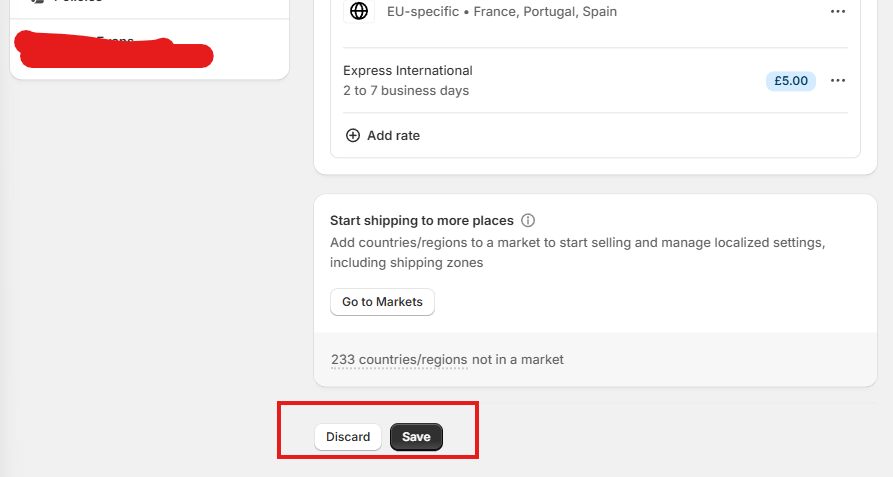
Task: Click the Add rate label
Action: [394, 135]
